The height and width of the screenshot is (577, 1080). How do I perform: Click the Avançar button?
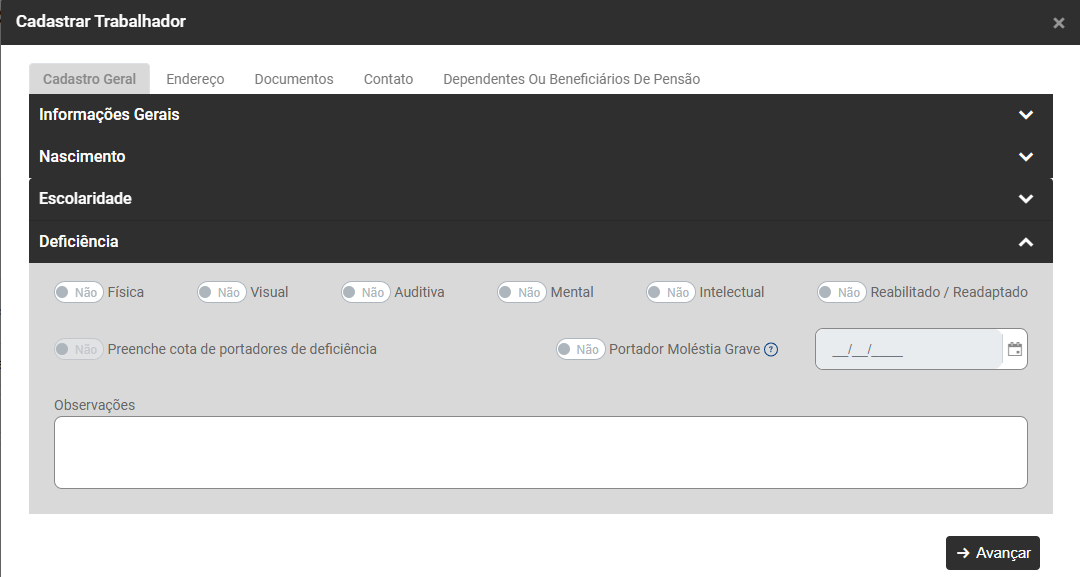point(993,553)
